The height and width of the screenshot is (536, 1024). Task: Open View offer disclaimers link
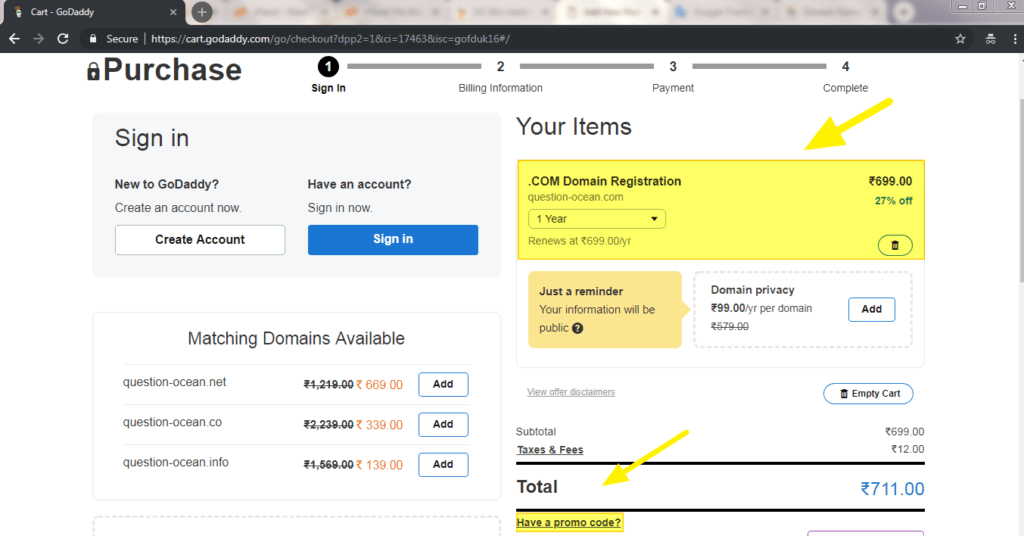pyautogui.click(x=571, y=392)
